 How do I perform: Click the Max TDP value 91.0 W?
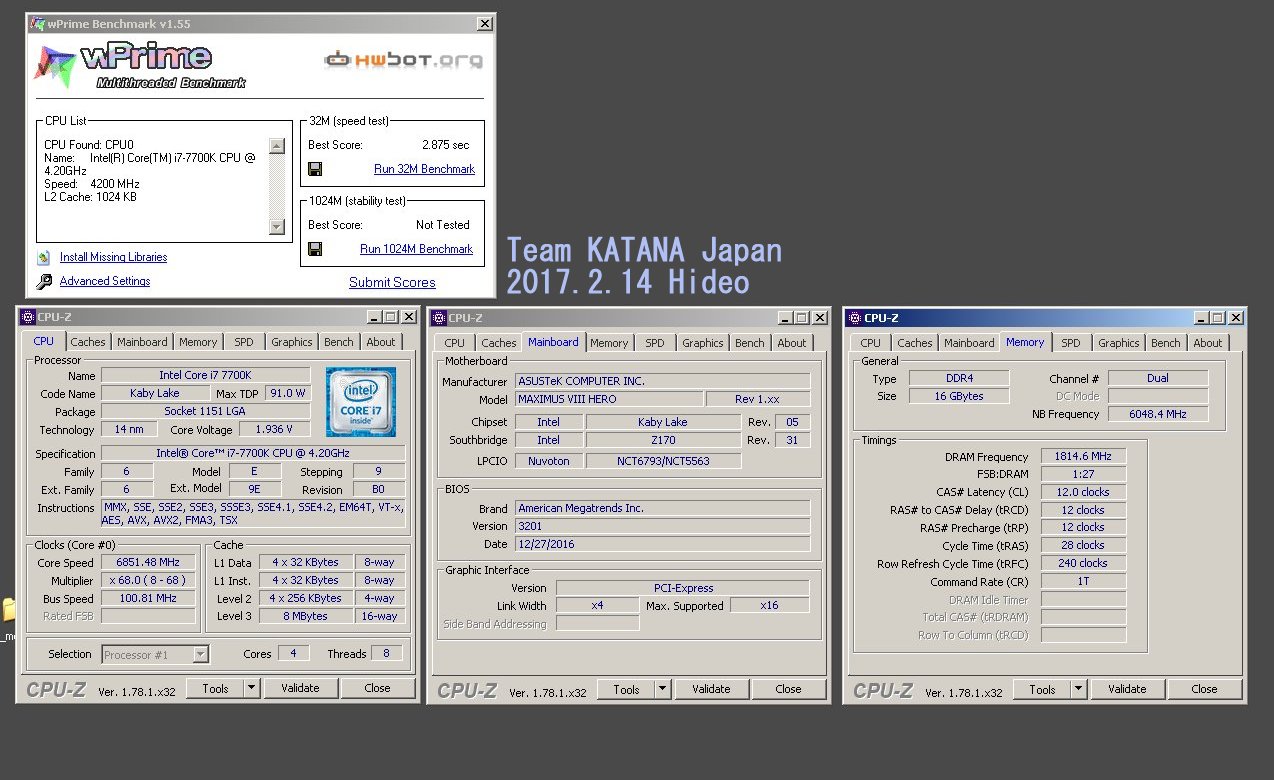(x=289, y=393)
